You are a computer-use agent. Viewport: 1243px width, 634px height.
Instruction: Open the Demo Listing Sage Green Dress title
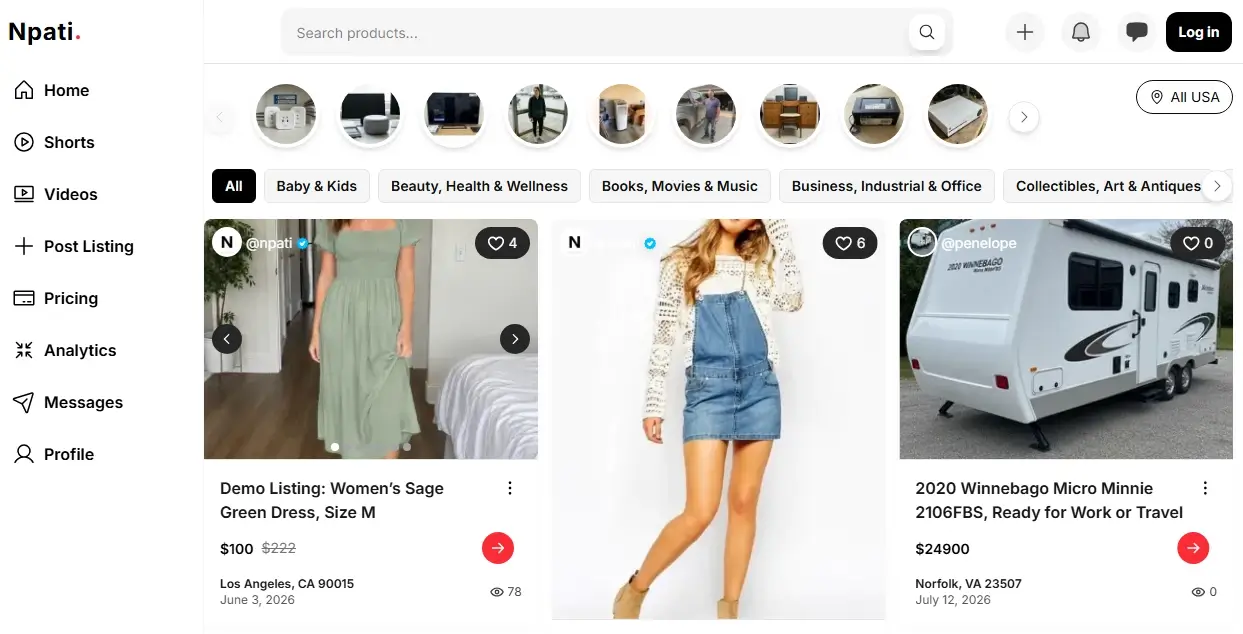click(332, 500)
